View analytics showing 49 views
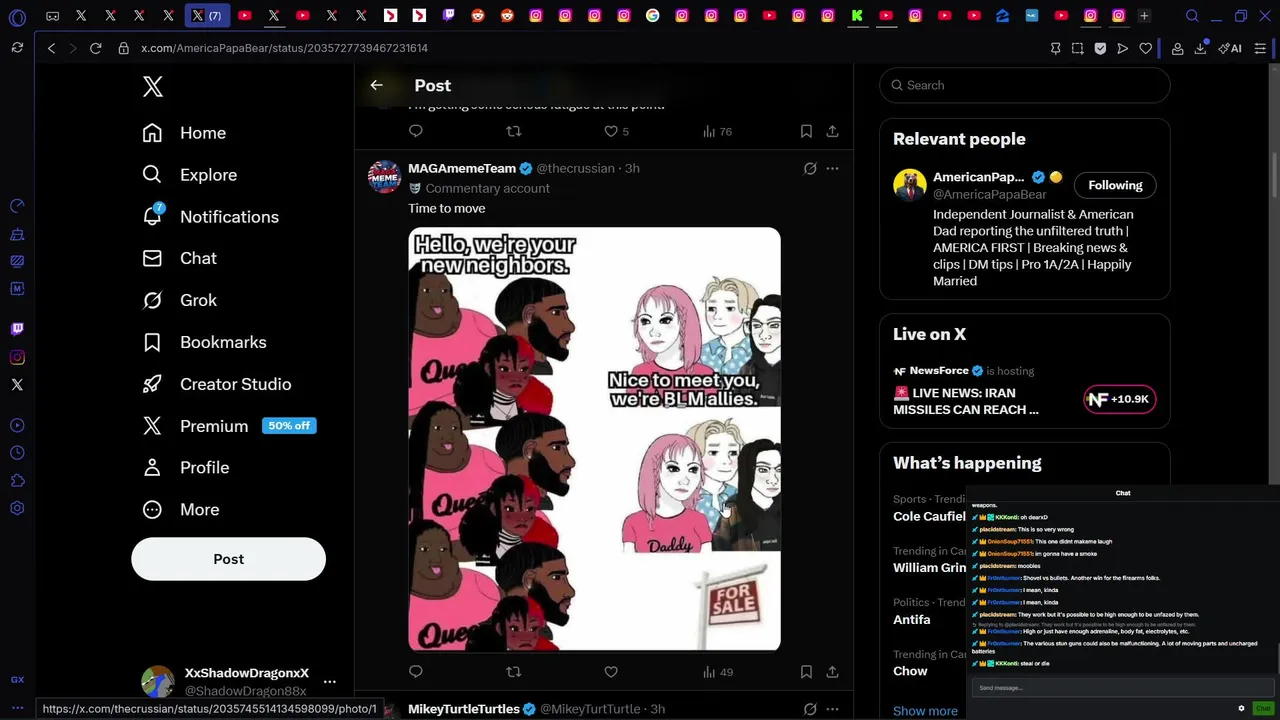Screen dimensions: 1280x720 point(718,672)
